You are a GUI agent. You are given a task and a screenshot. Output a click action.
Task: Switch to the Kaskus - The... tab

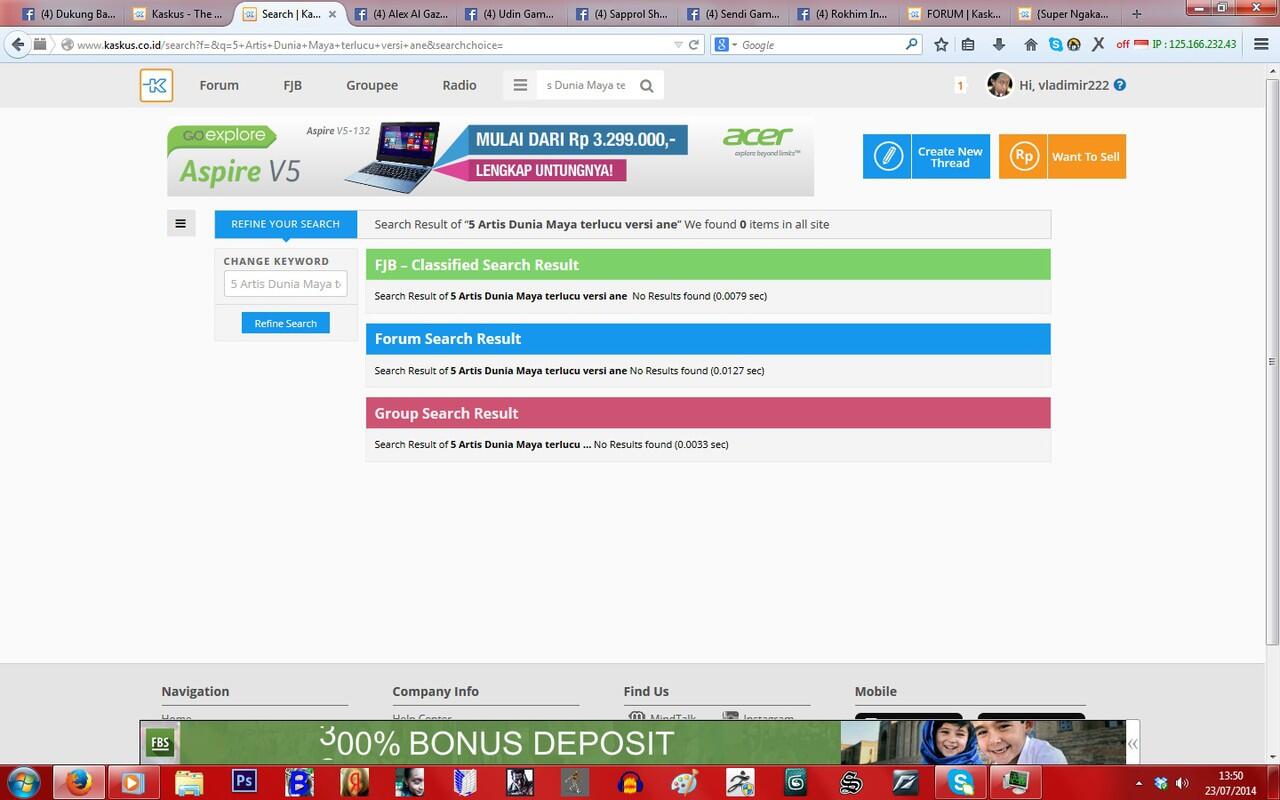pyautogui.click(x=178, y=14)
